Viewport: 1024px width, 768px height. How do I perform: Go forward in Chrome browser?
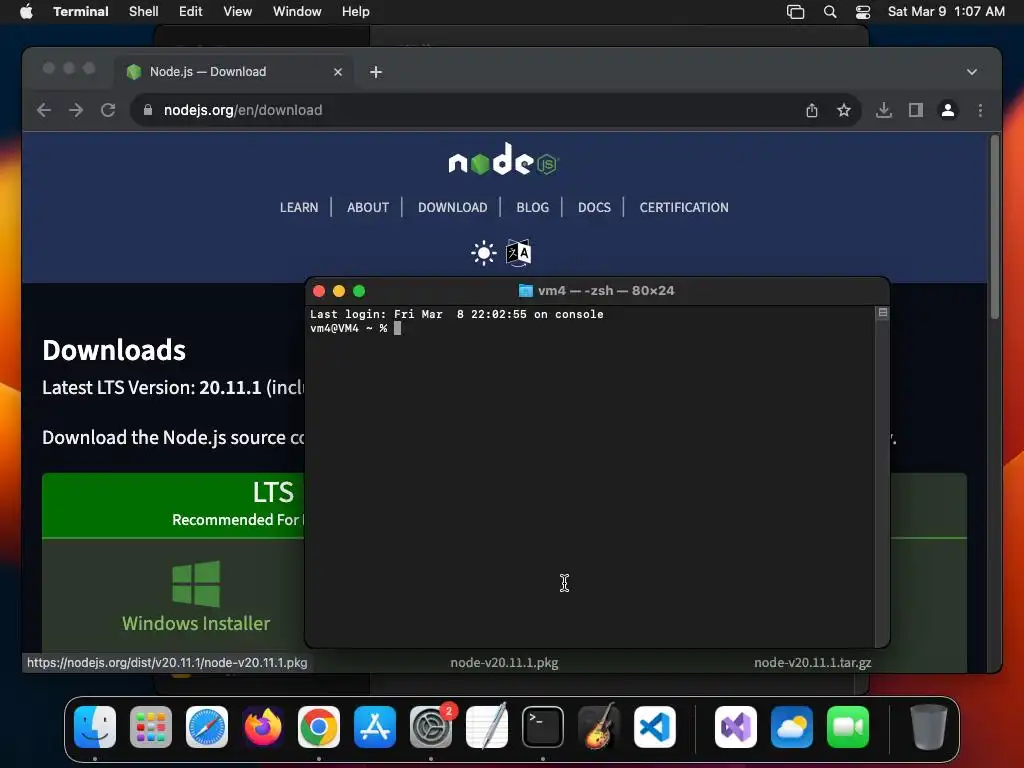(x=76, y=110)
